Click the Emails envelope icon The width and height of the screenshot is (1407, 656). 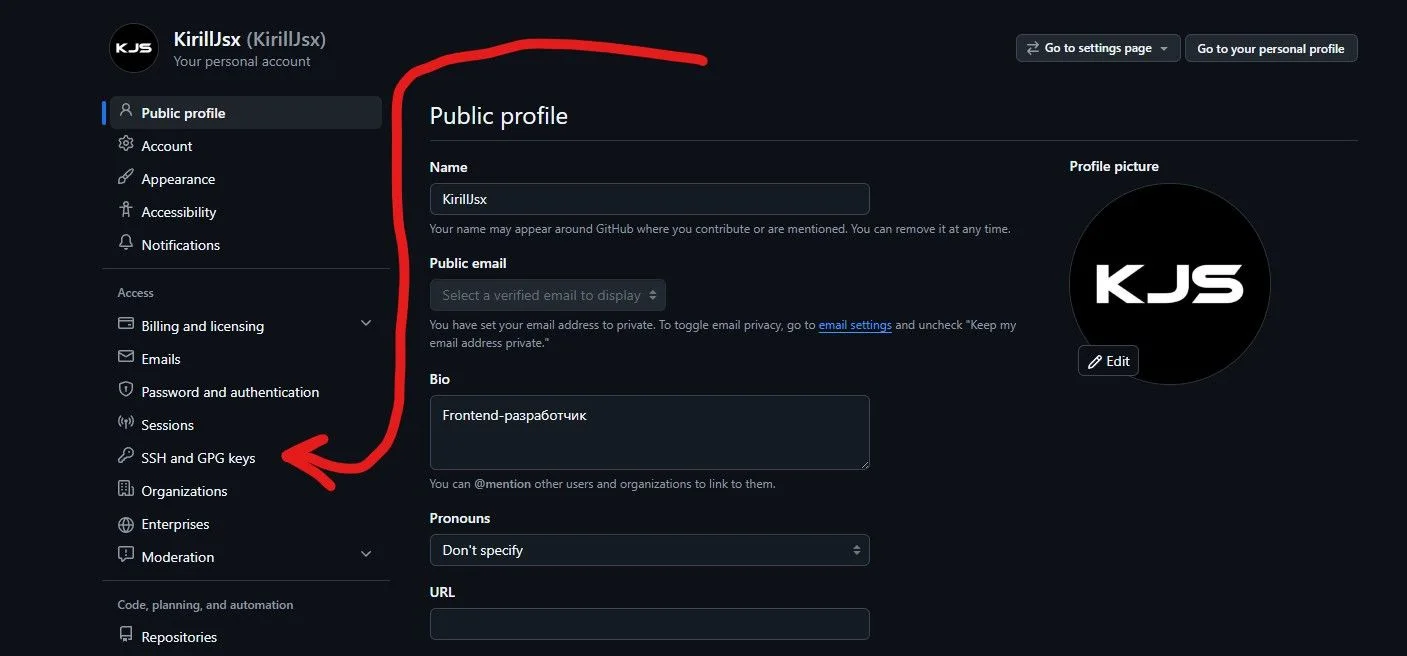click(x=126, y=358)
